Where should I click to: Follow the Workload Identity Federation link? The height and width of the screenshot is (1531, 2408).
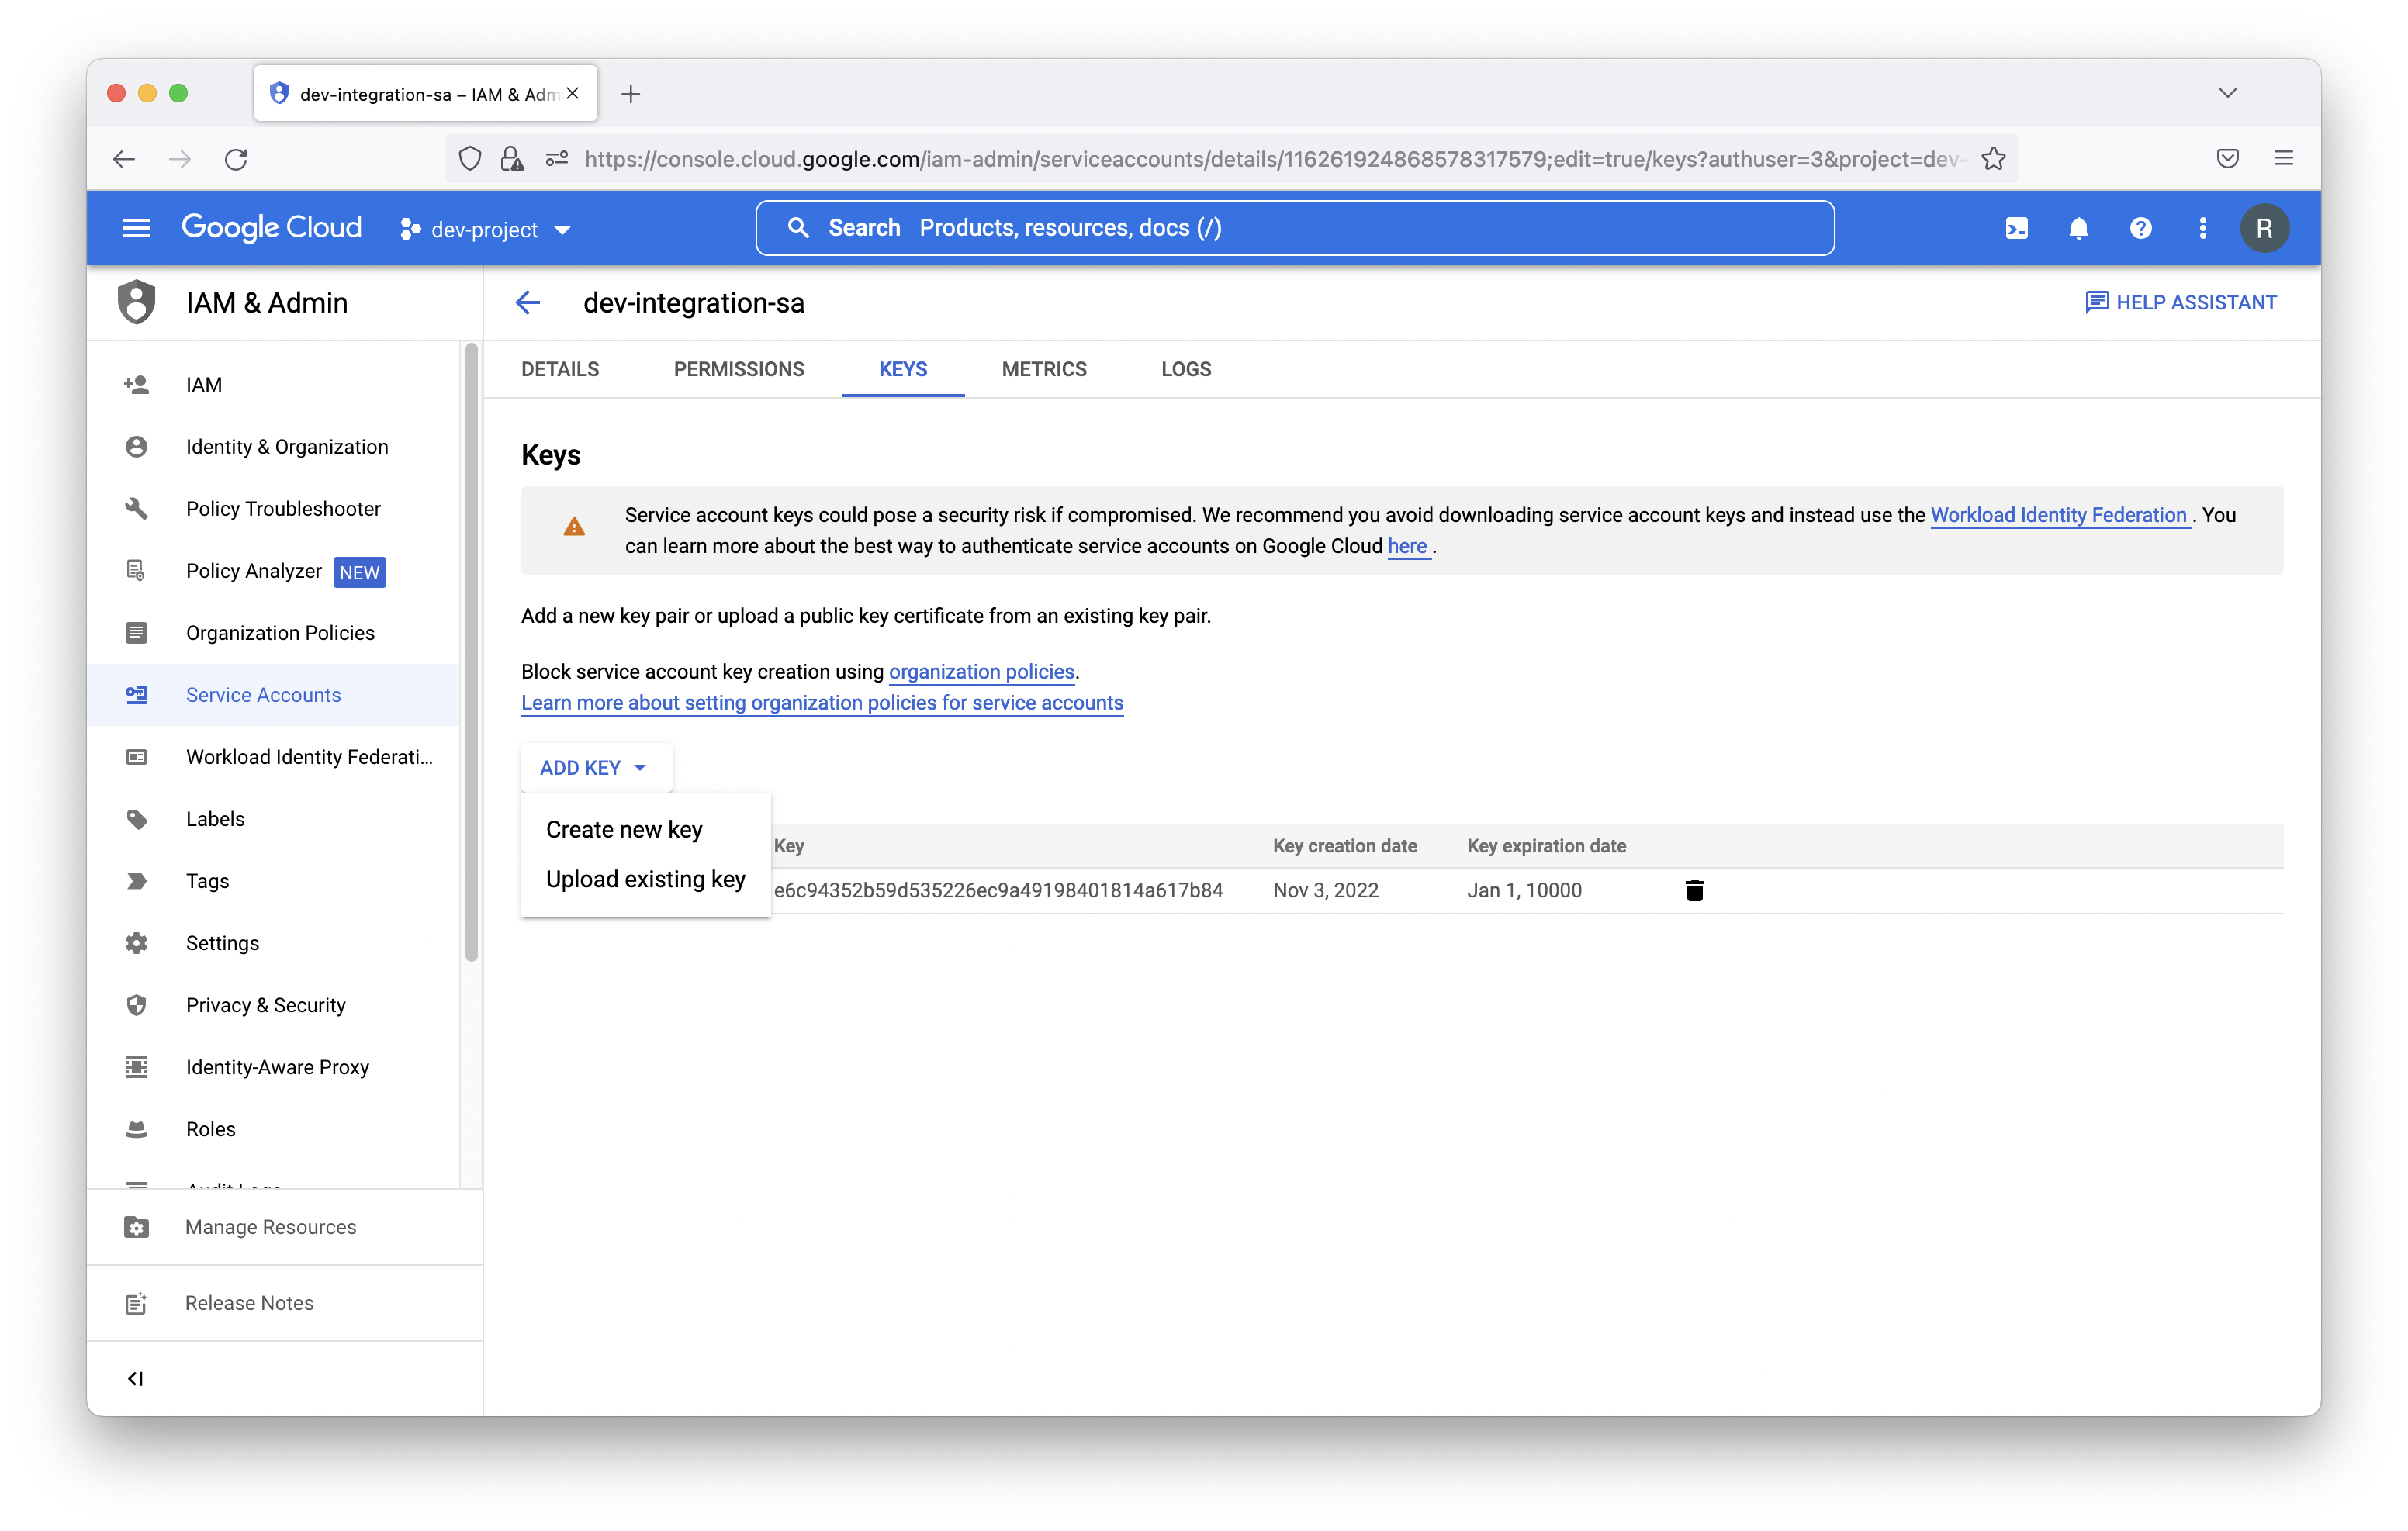click(2058, 514)
